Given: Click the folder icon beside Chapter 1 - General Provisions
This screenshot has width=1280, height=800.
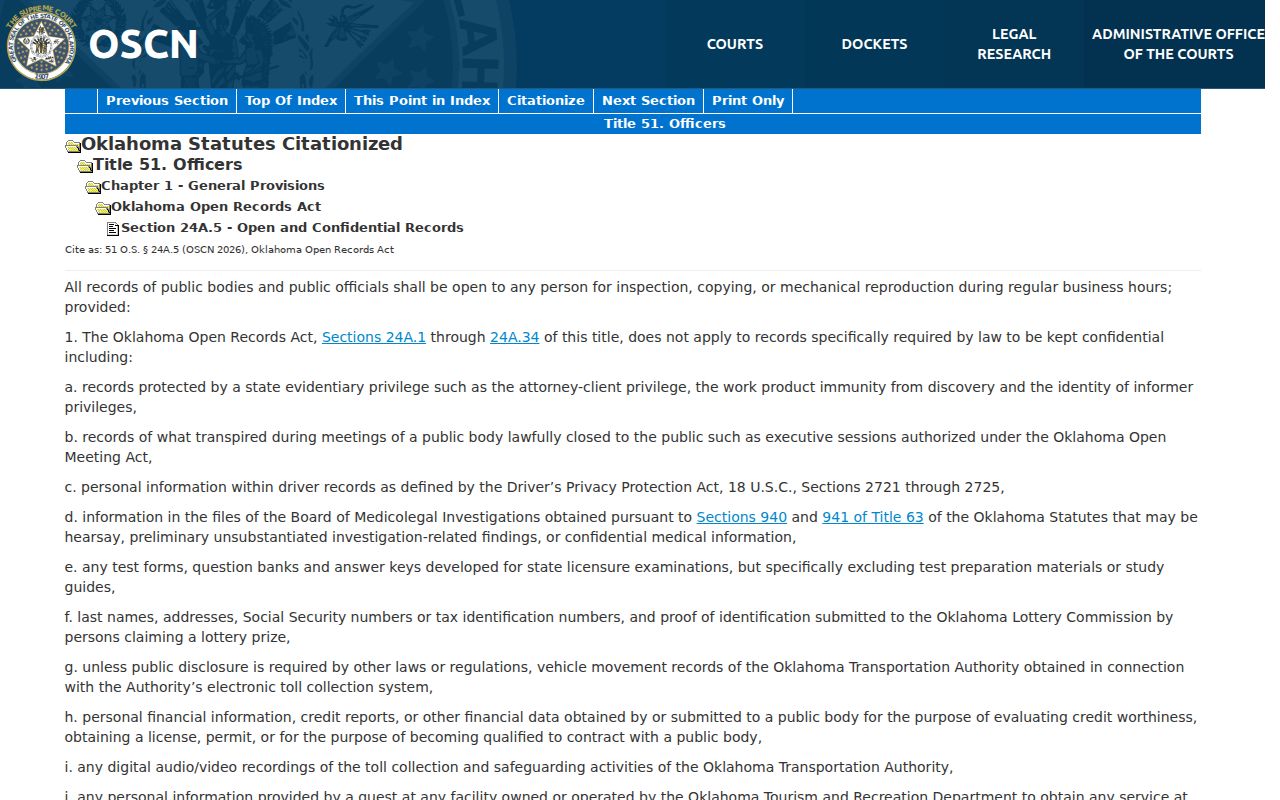Looking at the screenshot, I should (x=93, y=187).
